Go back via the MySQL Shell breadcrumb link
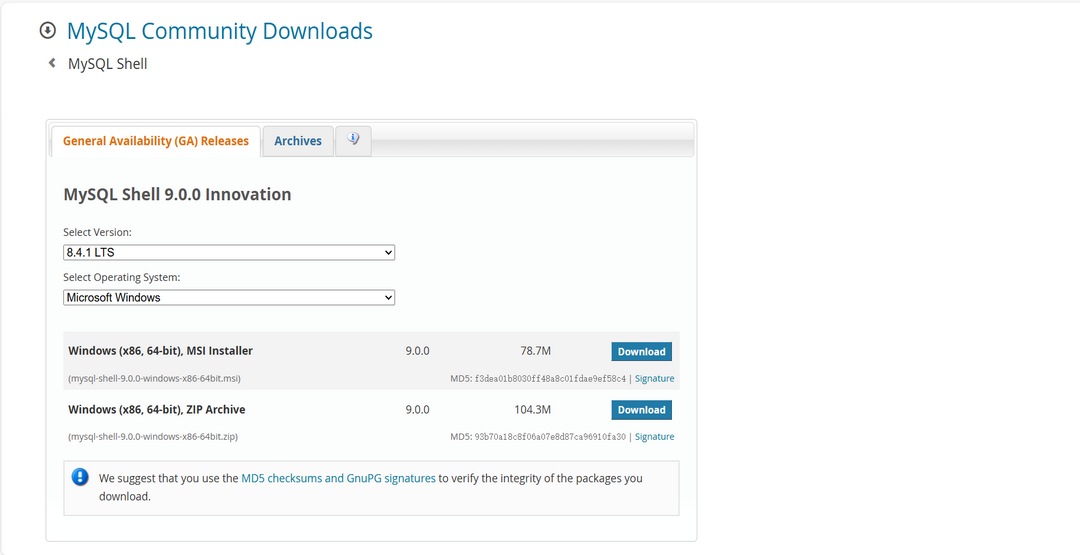Viewport: 1080px width, 555px height. [x=107, y=64]
